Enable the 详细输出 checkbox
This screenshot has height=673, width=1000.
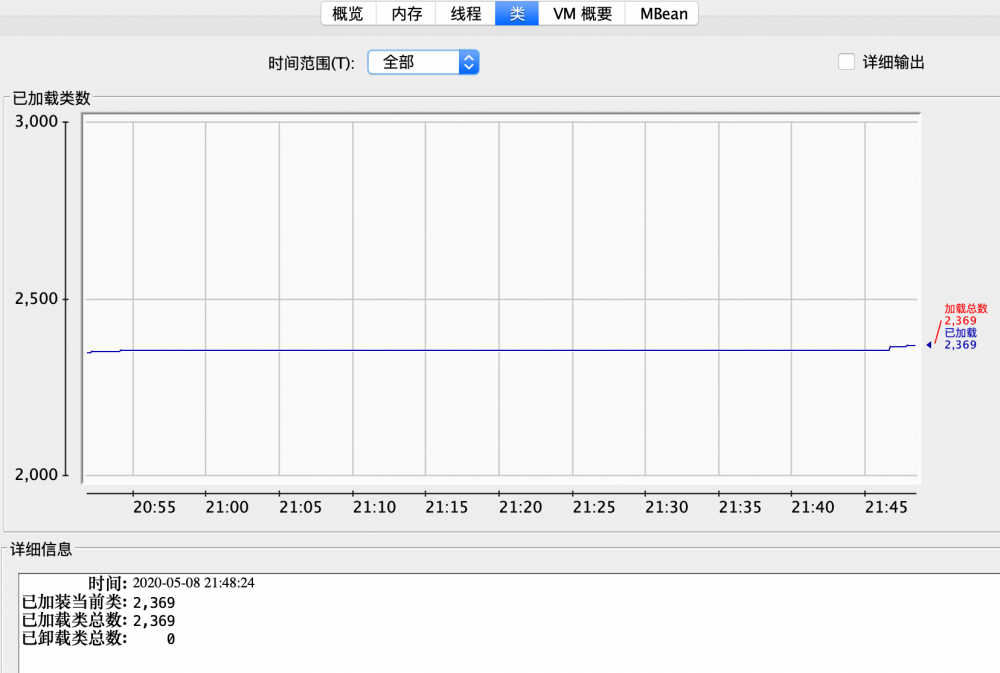click(845, 61)
